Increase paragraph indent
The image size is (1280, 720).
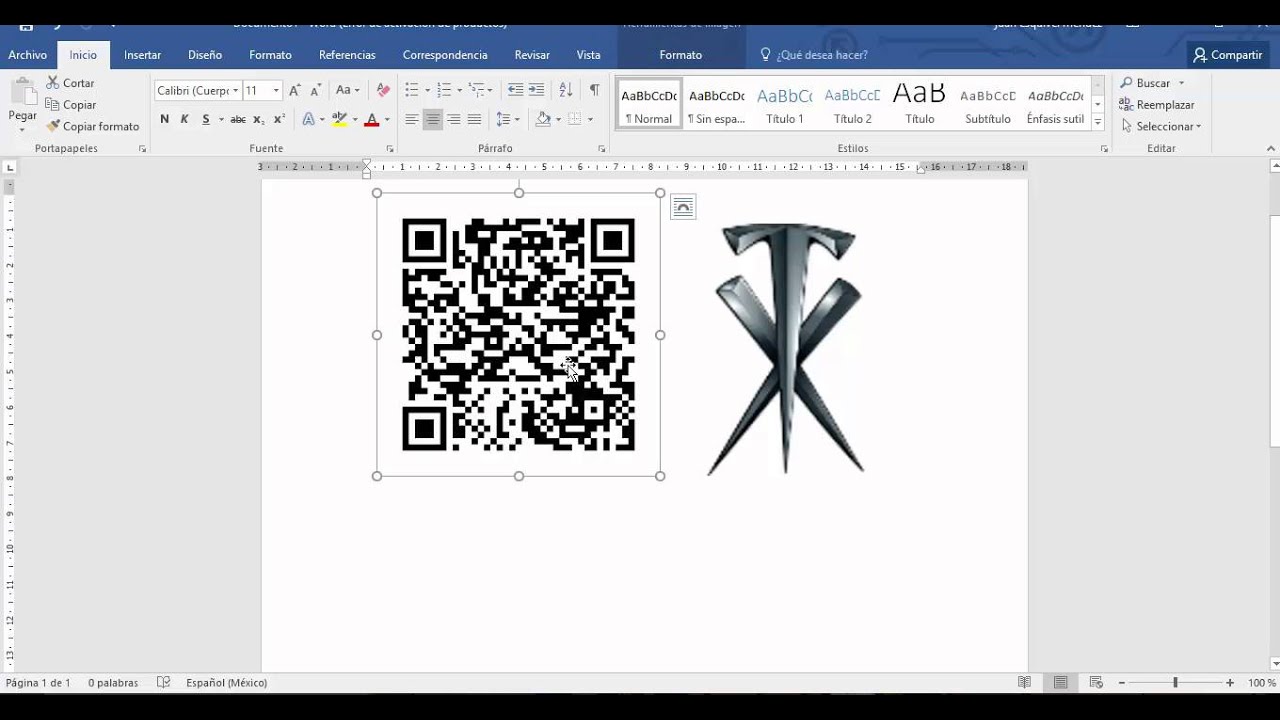(x=536, y=90)
